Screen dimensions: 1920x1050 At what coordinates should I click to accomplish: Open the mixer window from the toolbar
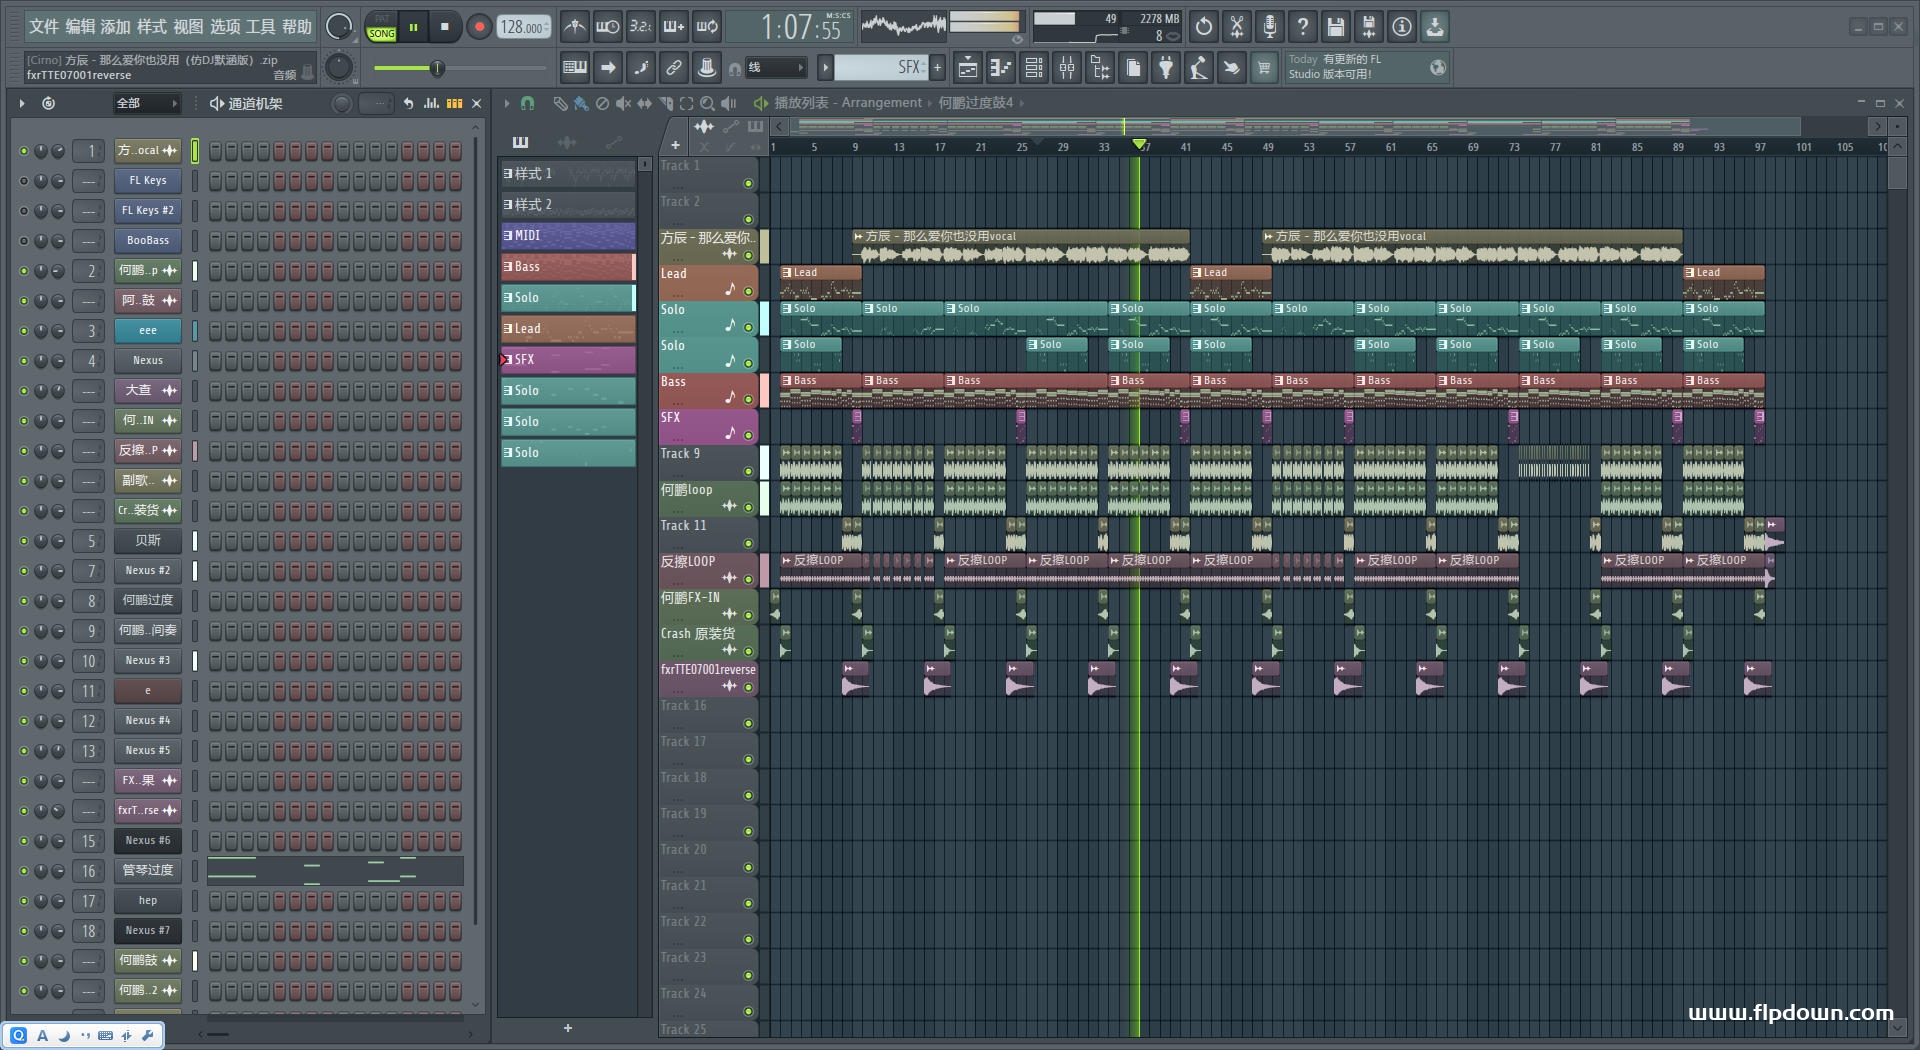point(1067,68)
